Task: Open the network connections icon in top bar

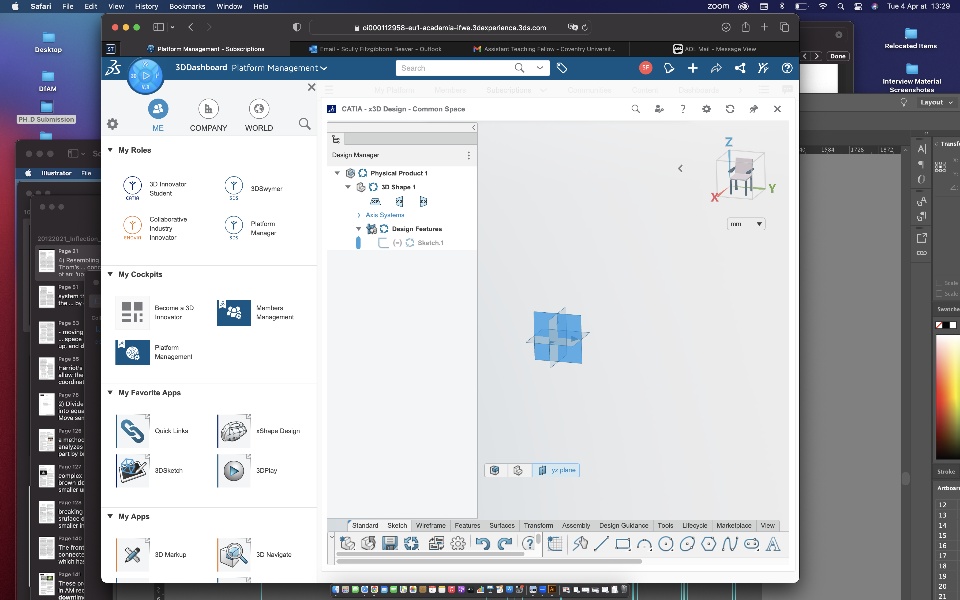Action: (740, 68)
